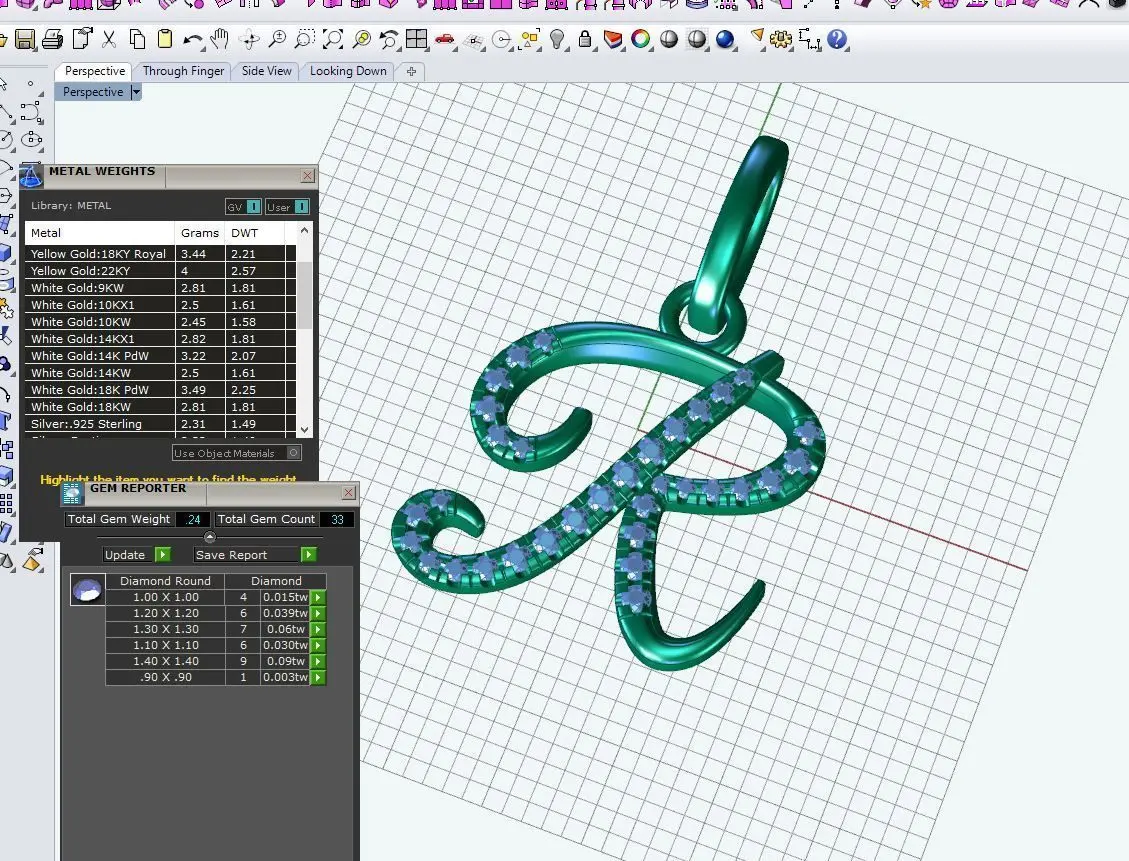Click the Undo View Change icon
The height and width of the screenshot is (861, 1129).
click(x=390, y=39)
